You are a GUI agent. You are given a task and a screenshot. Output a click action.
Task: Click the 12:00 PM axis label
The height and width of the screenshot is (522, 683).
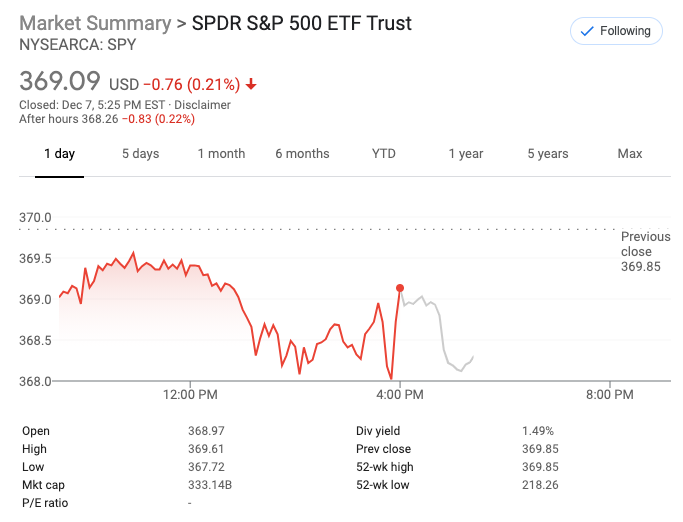coord(190,395)
